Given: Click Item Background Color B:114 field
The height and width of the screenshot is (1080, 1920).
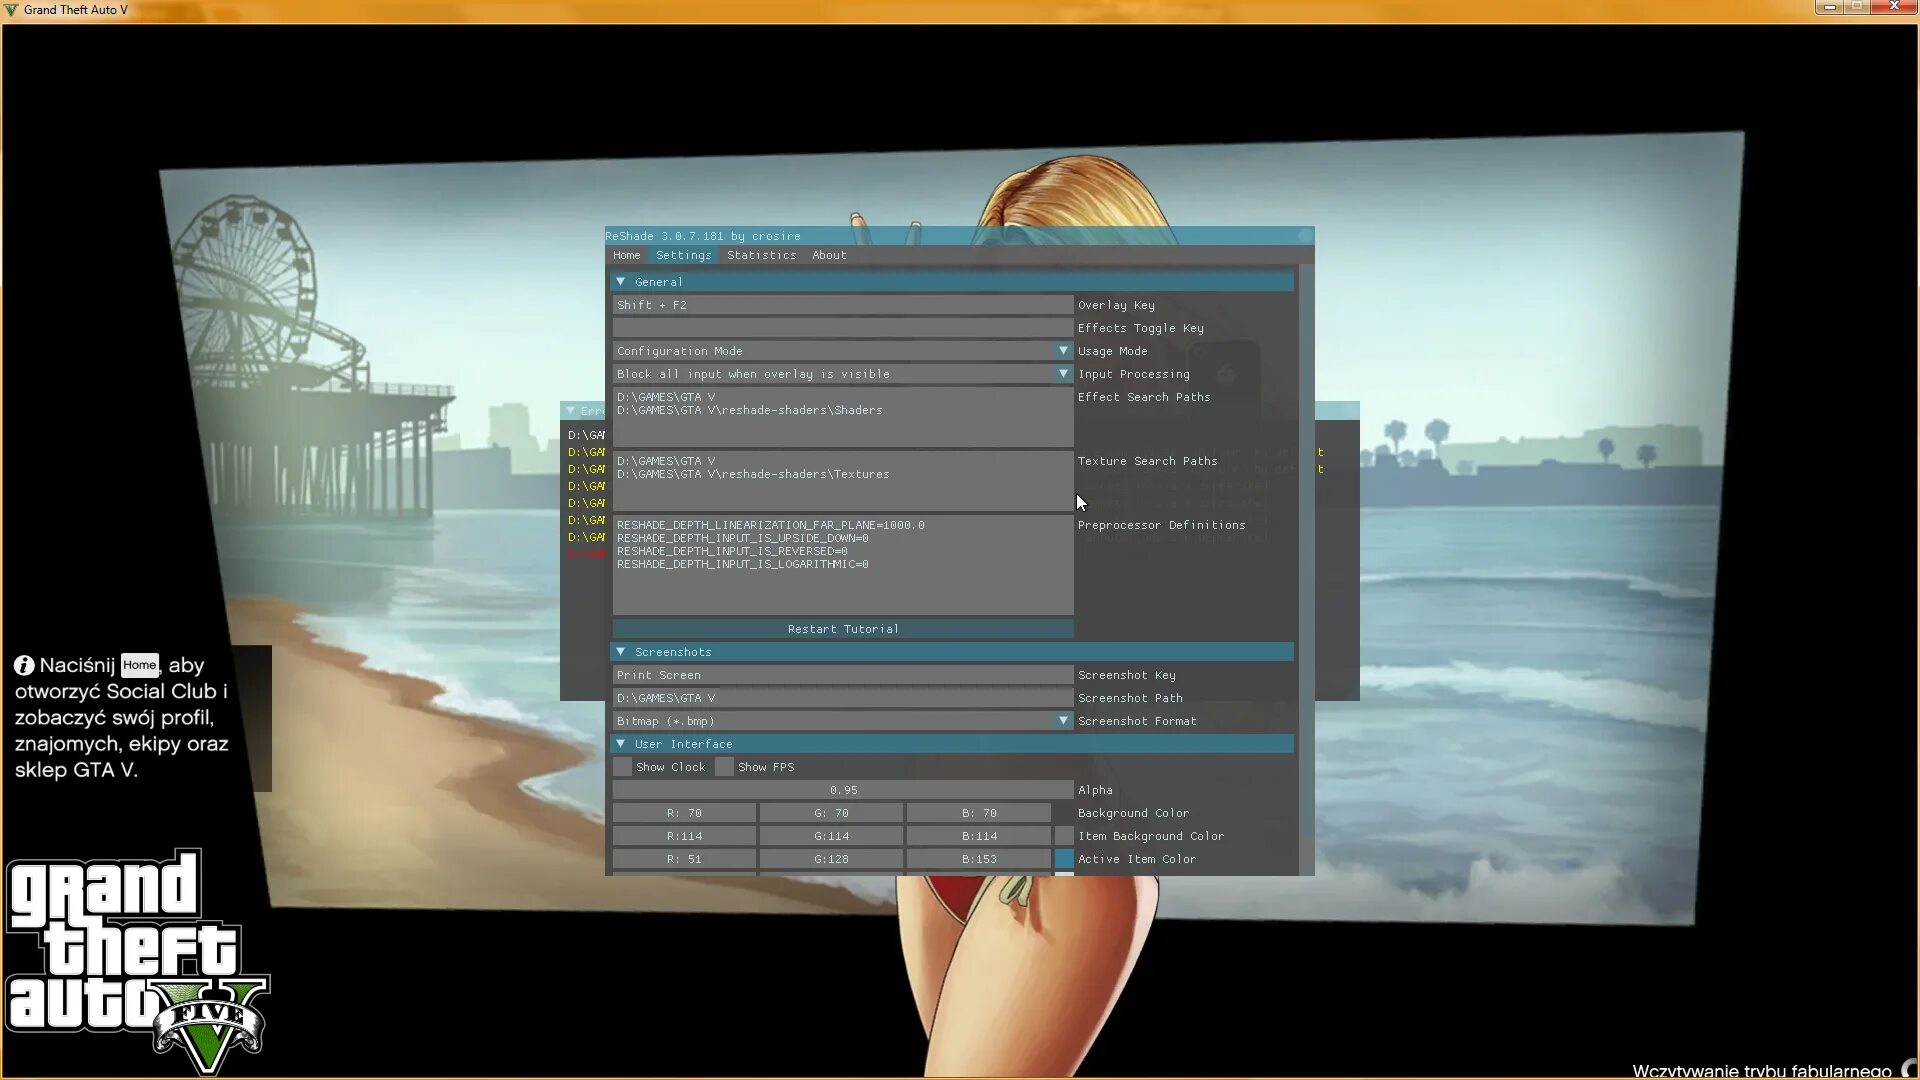Looking at the screenshot, I should [x=979, y=836].
